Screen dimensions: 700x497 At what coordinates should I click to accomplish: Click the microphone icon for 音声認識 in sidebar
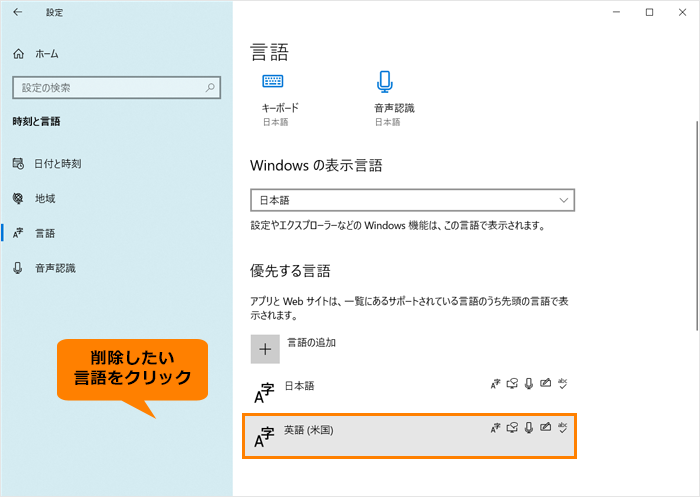(18, 268)
